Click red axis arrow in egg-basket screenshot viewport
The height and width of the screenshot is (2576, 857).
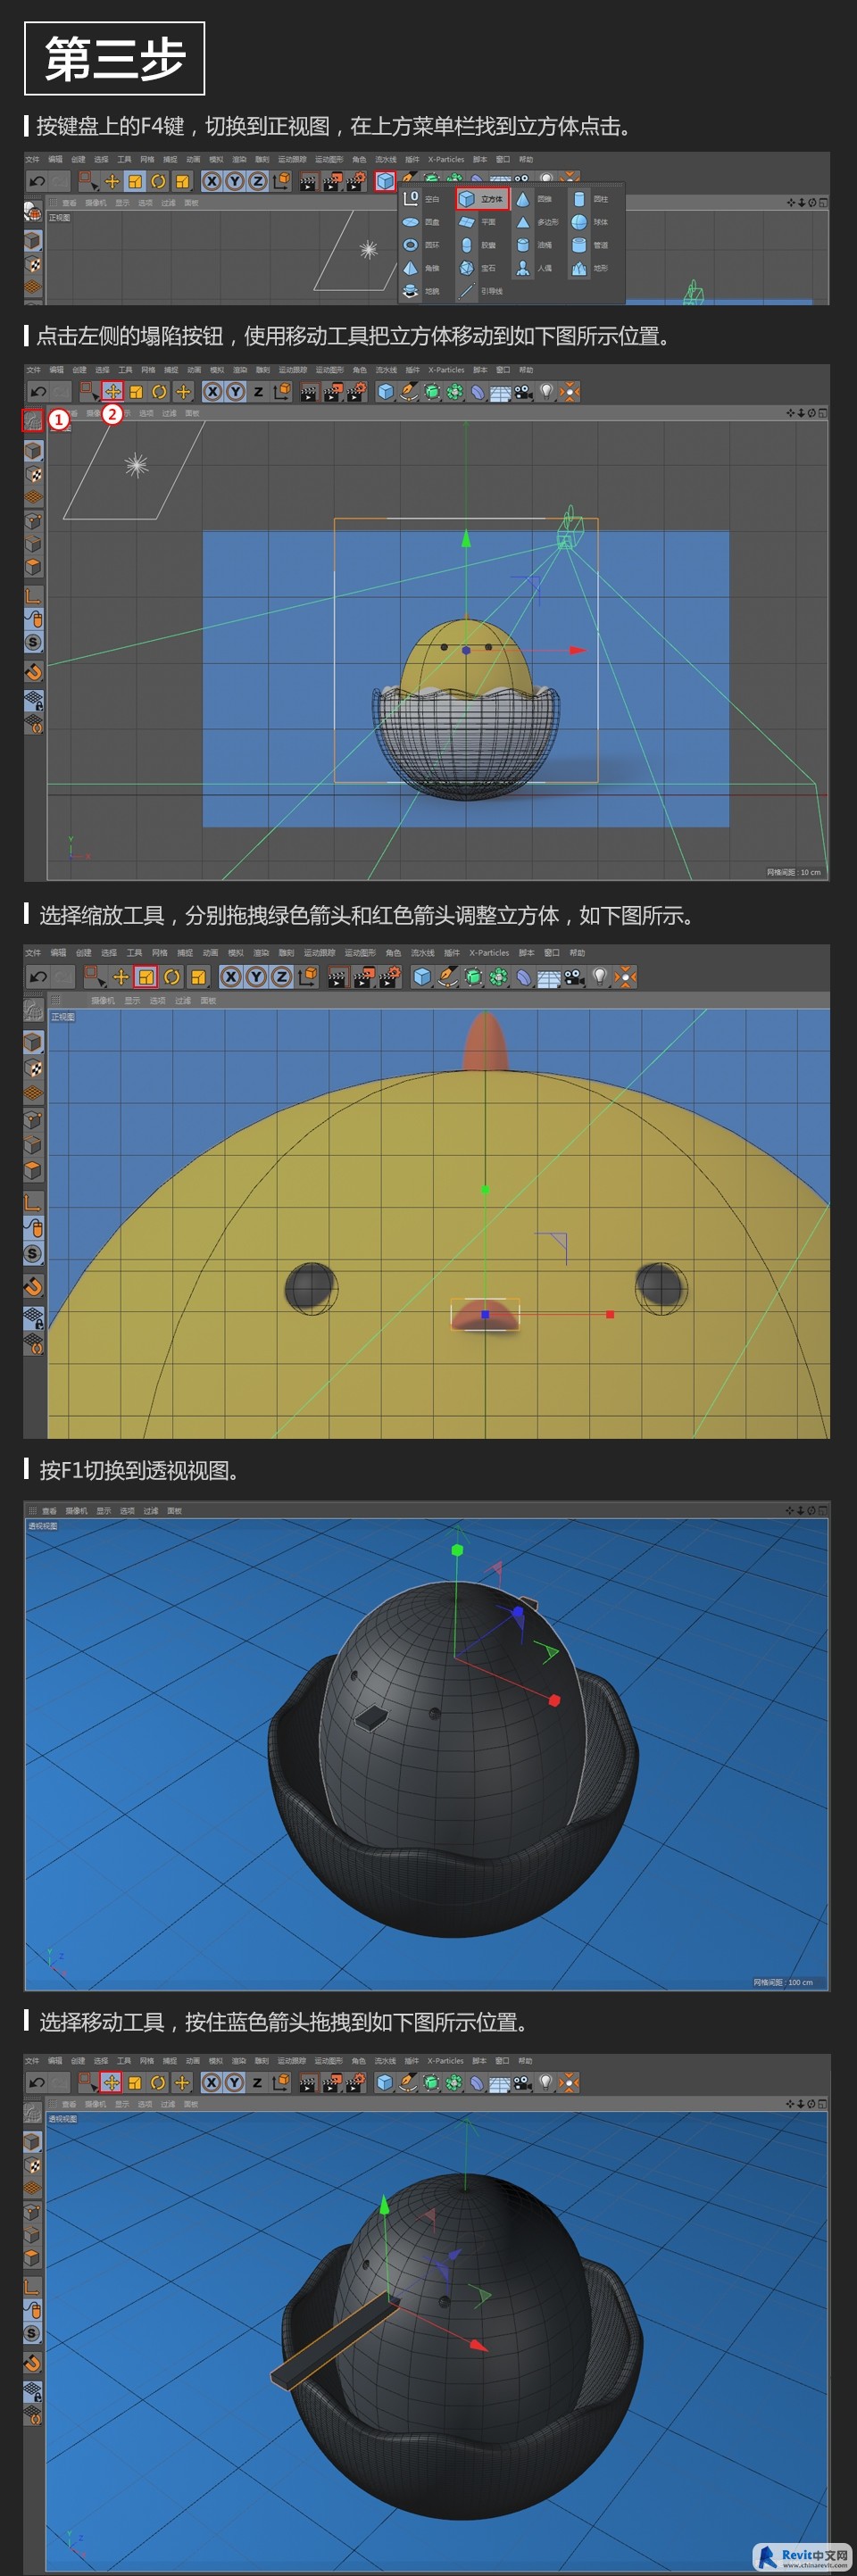coord(577,650)
